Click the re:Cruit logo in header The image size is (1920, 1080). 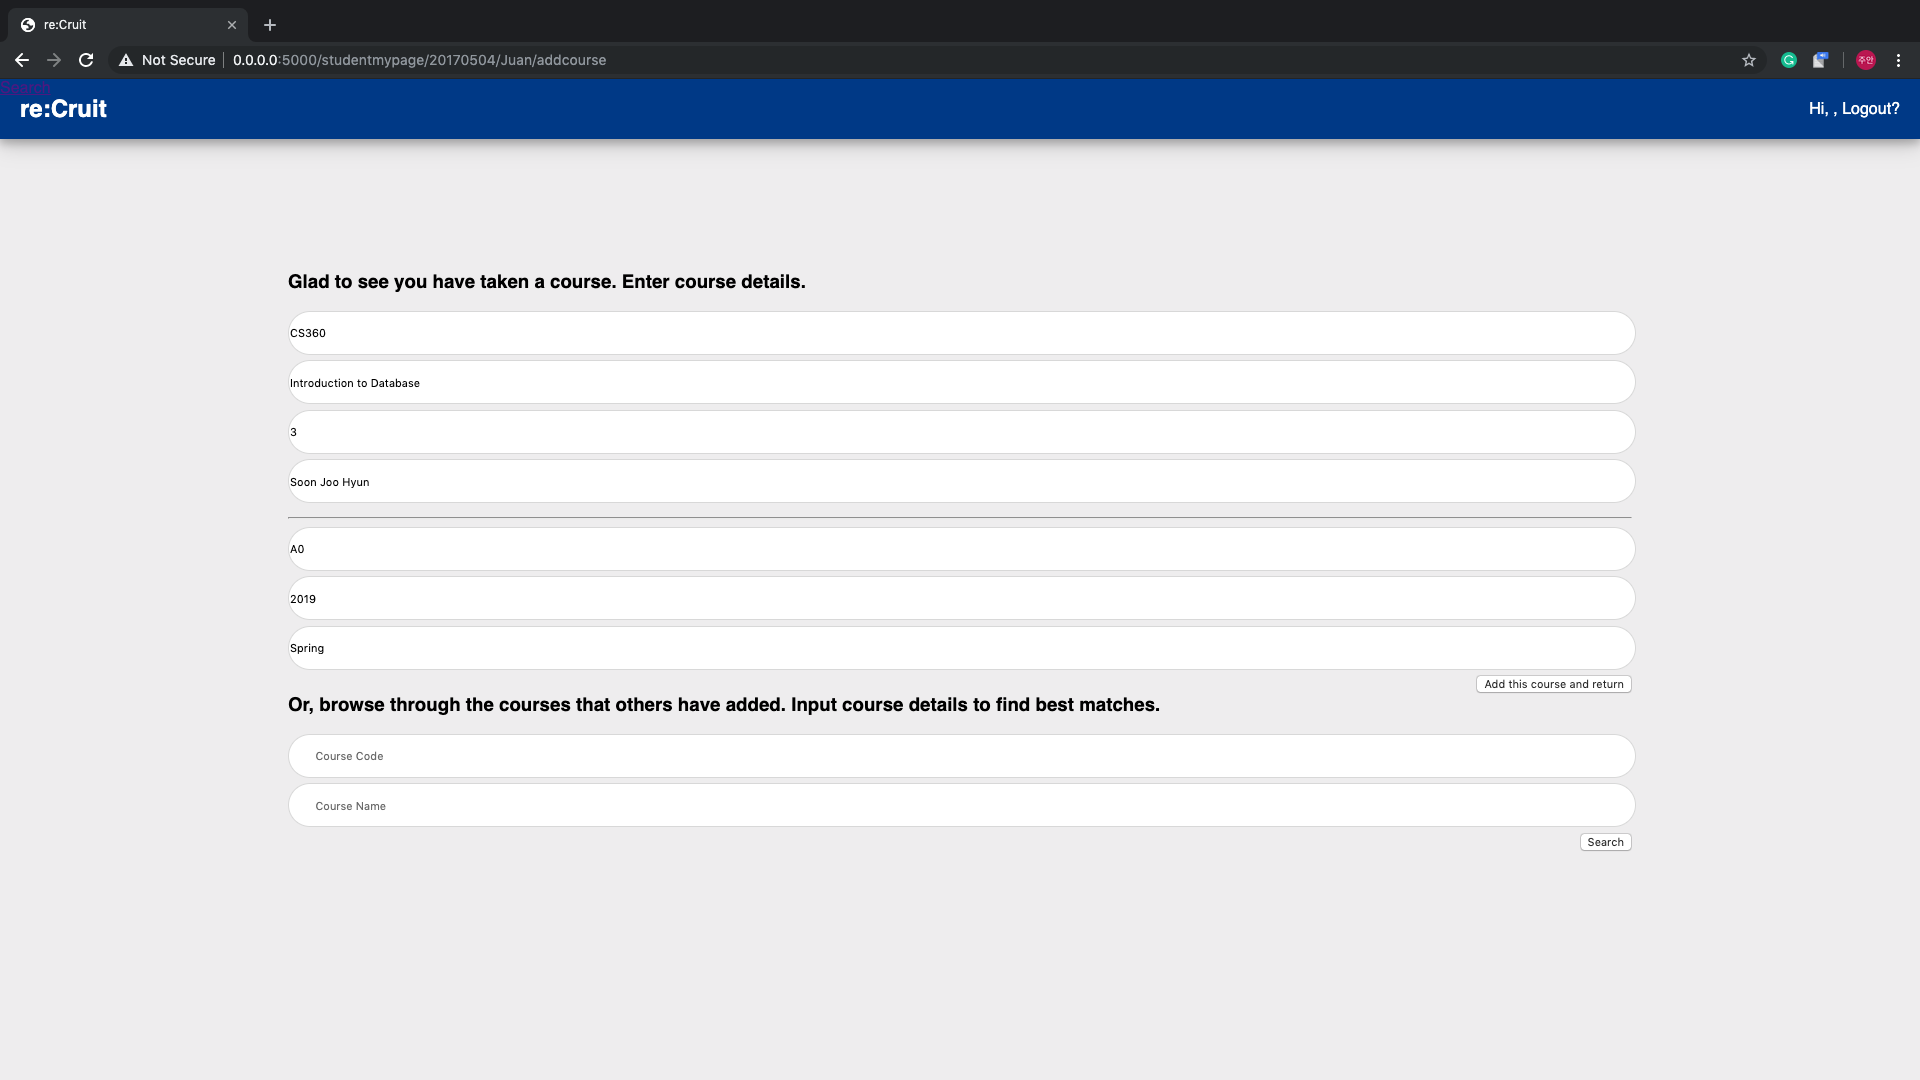coord(63,109)
